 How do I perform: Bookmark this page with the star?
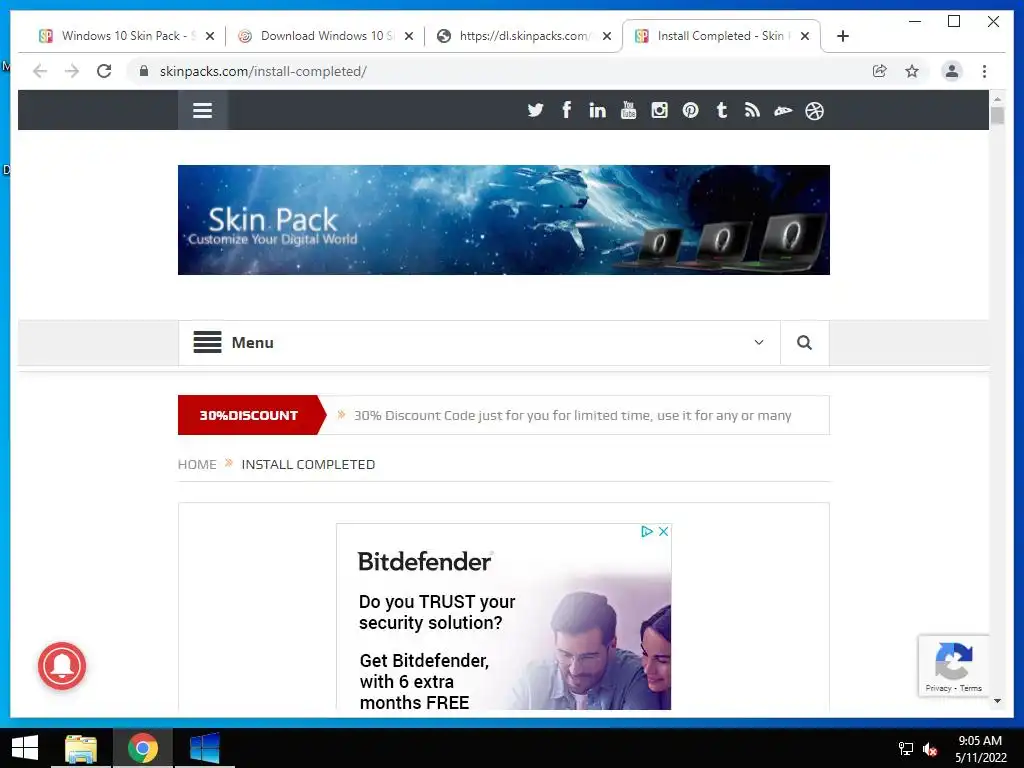pos(912,71)
